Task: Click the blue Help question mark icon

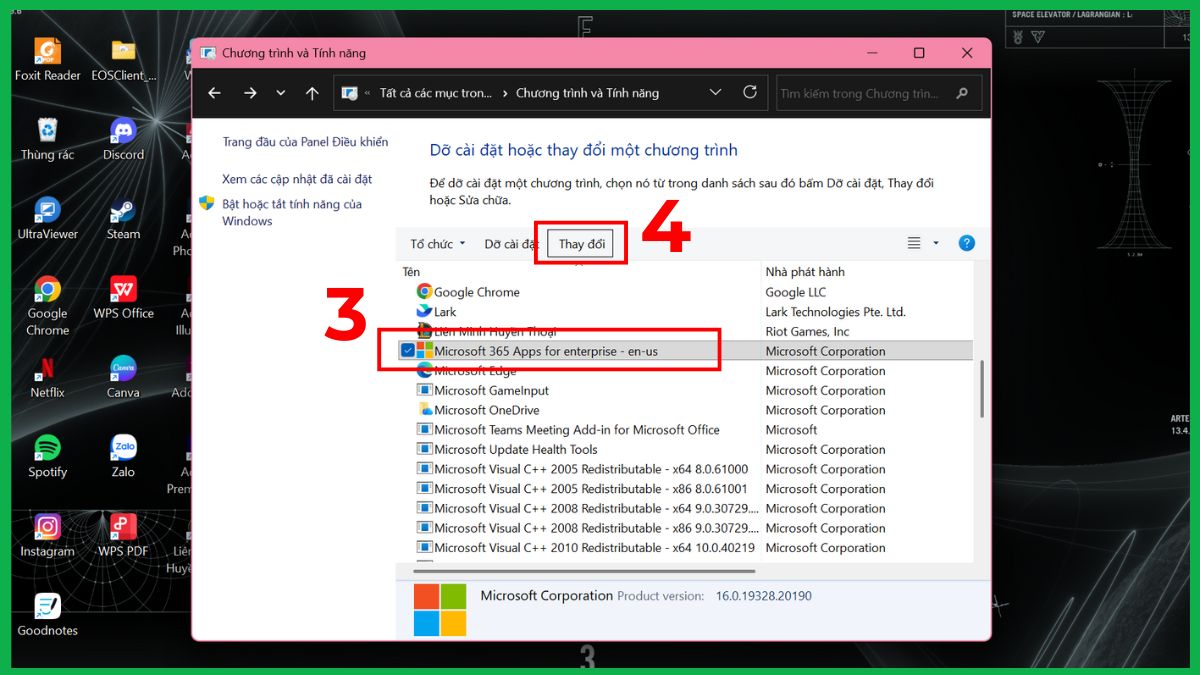Action: pyautogui.click(x=965, y=242)
